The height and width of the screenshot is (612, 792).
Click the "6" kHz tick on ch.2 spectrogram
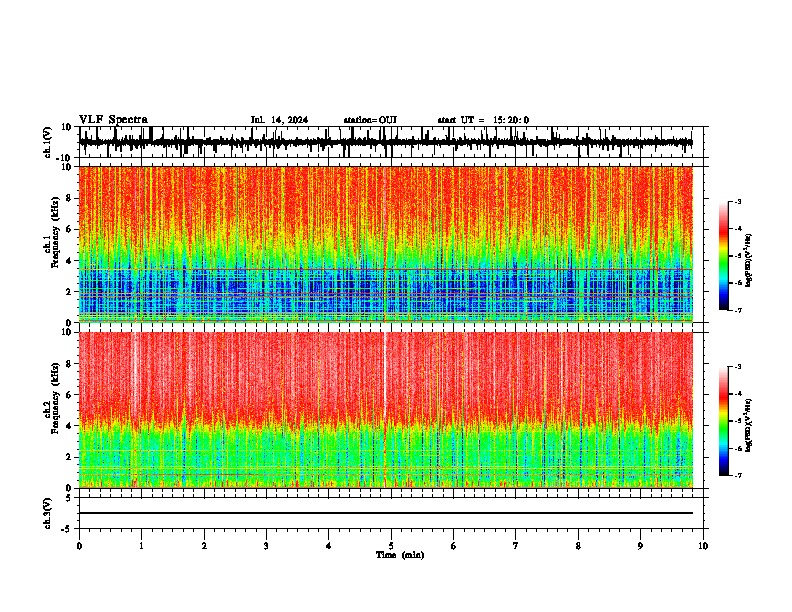(x=69, y=395)
